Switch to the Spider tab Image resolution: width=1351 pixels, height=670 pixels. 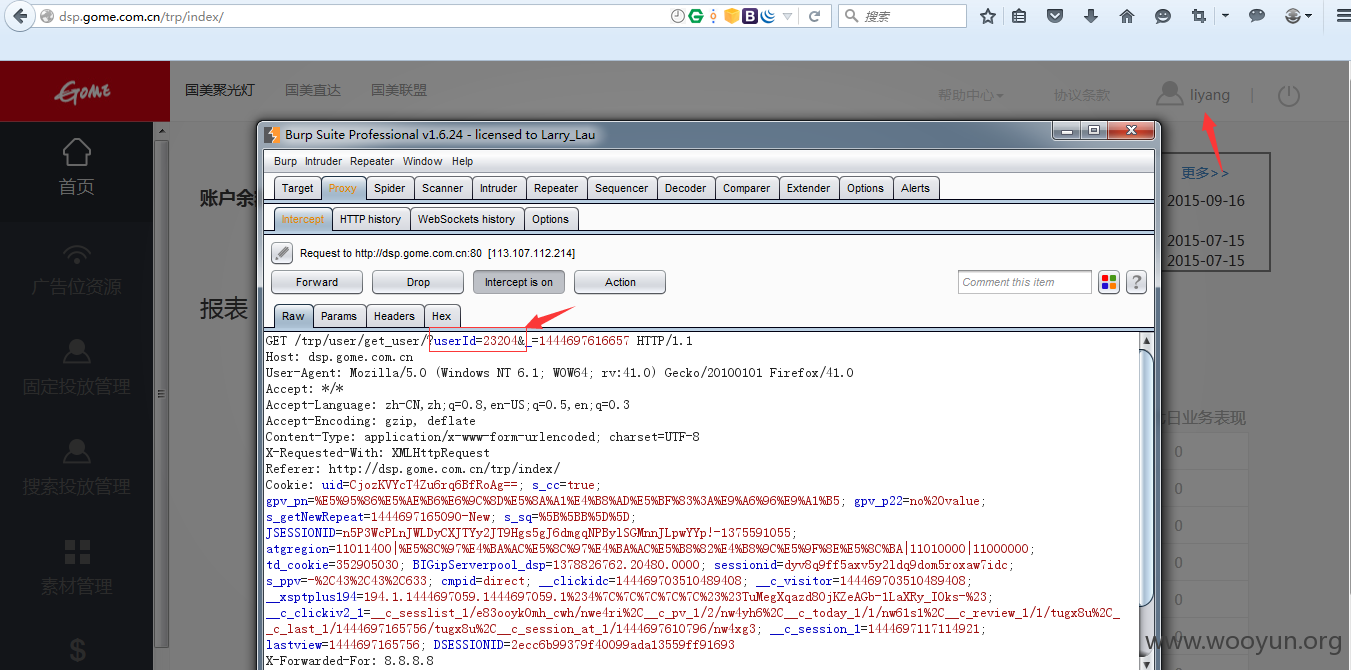[x=390, y=188]
